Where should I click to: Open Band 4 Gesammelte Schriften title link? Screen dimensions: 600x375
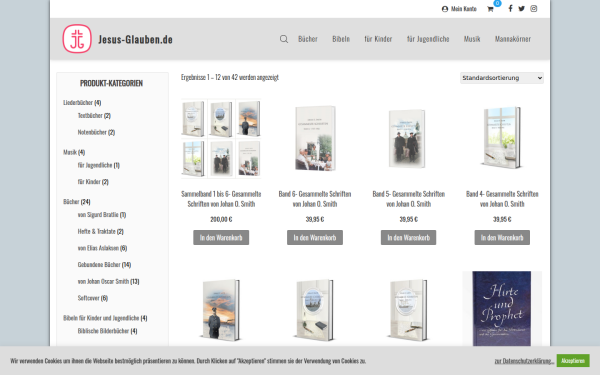(502, 199)
